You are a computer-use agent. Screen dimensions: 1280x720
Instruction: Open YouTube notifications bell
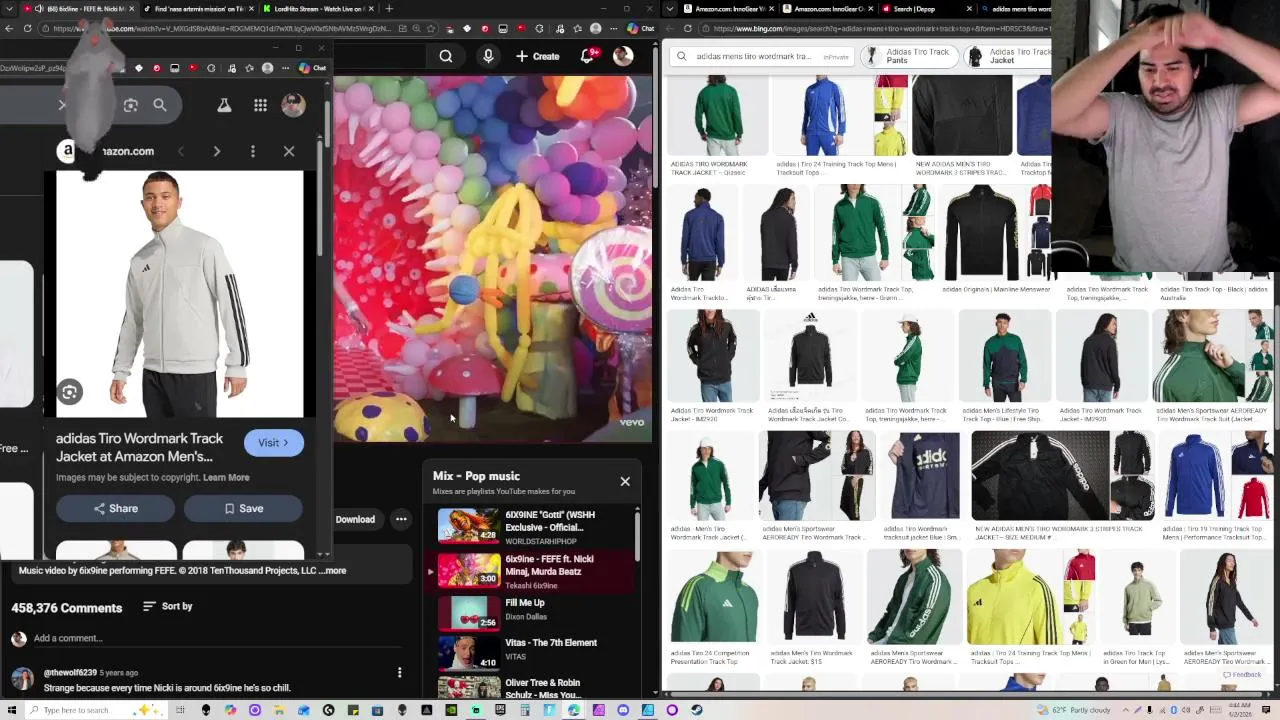click(x=587, y=57)
